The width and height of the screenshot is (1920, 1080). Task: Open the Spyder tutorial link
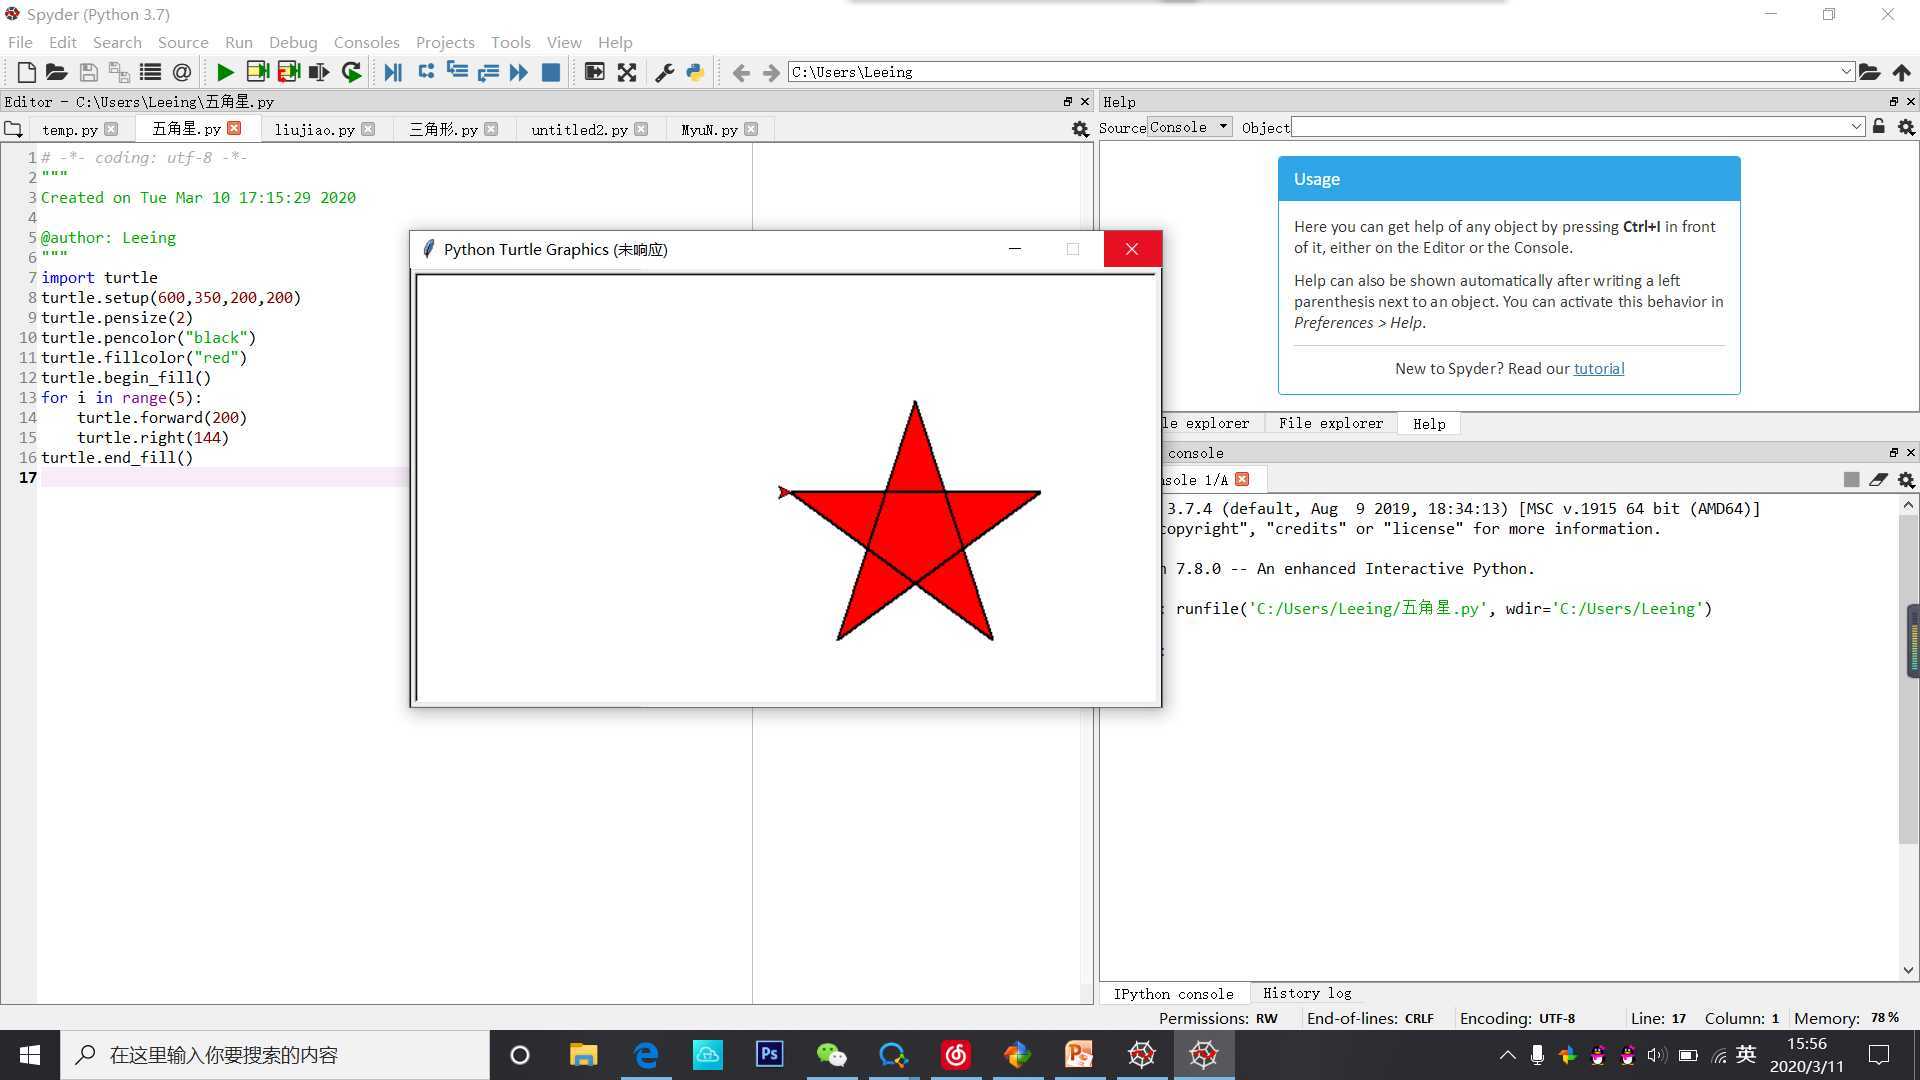click(x=1598, y=368)
